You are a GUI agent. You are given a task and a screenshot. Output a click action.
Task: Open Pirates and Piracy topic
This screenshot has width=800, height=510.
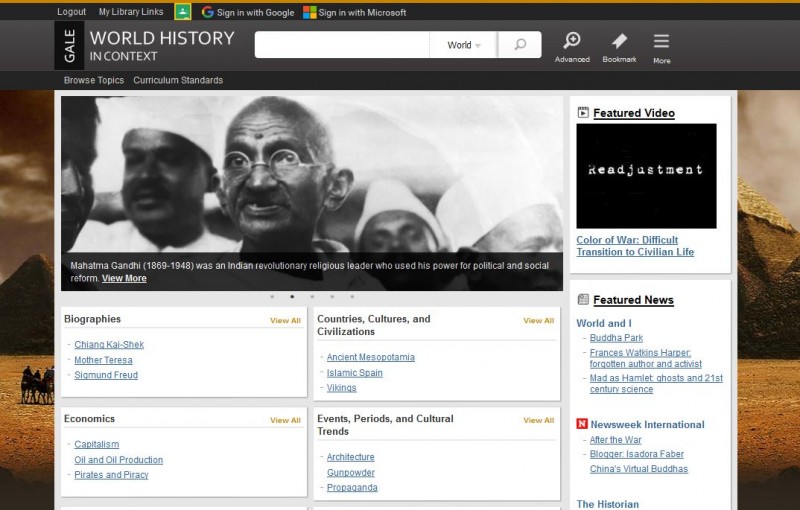point(111,475)
